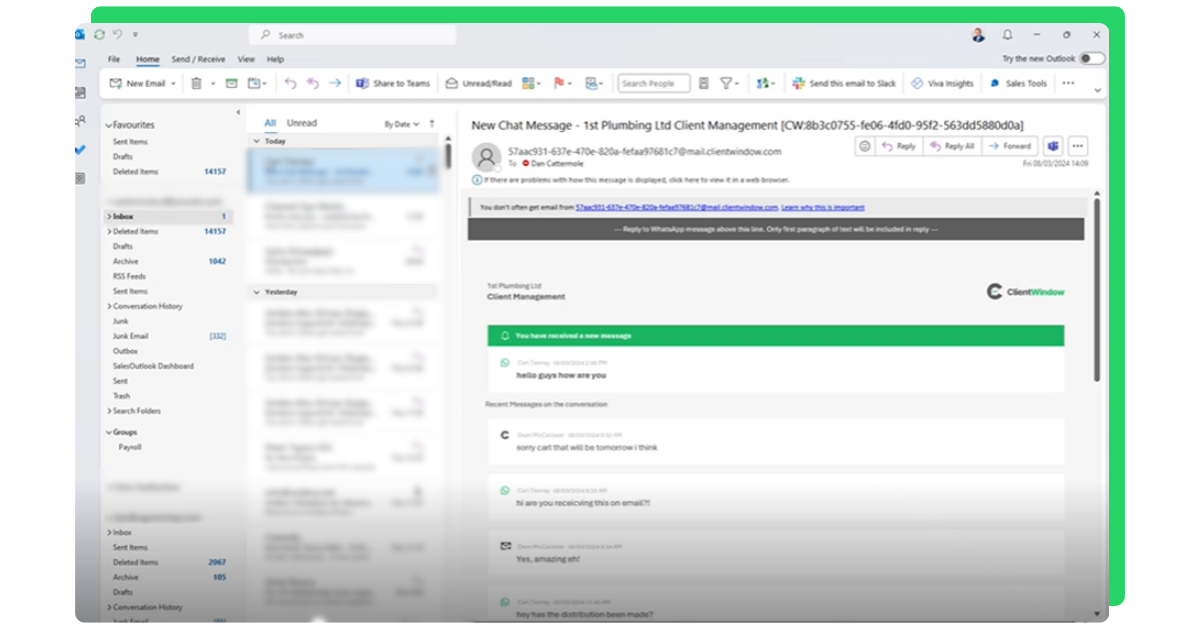Click the account profile picture

tap(978, 34)
